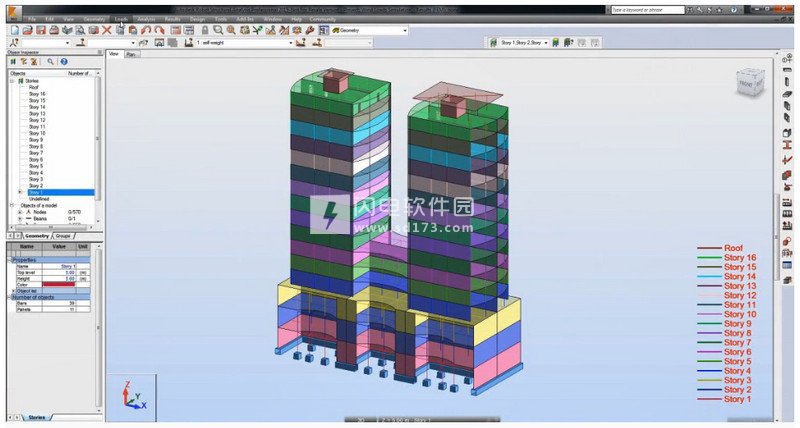The image size is (800, 428).
Task: Click the wrench preferences icon
Action: click(310, 30)
